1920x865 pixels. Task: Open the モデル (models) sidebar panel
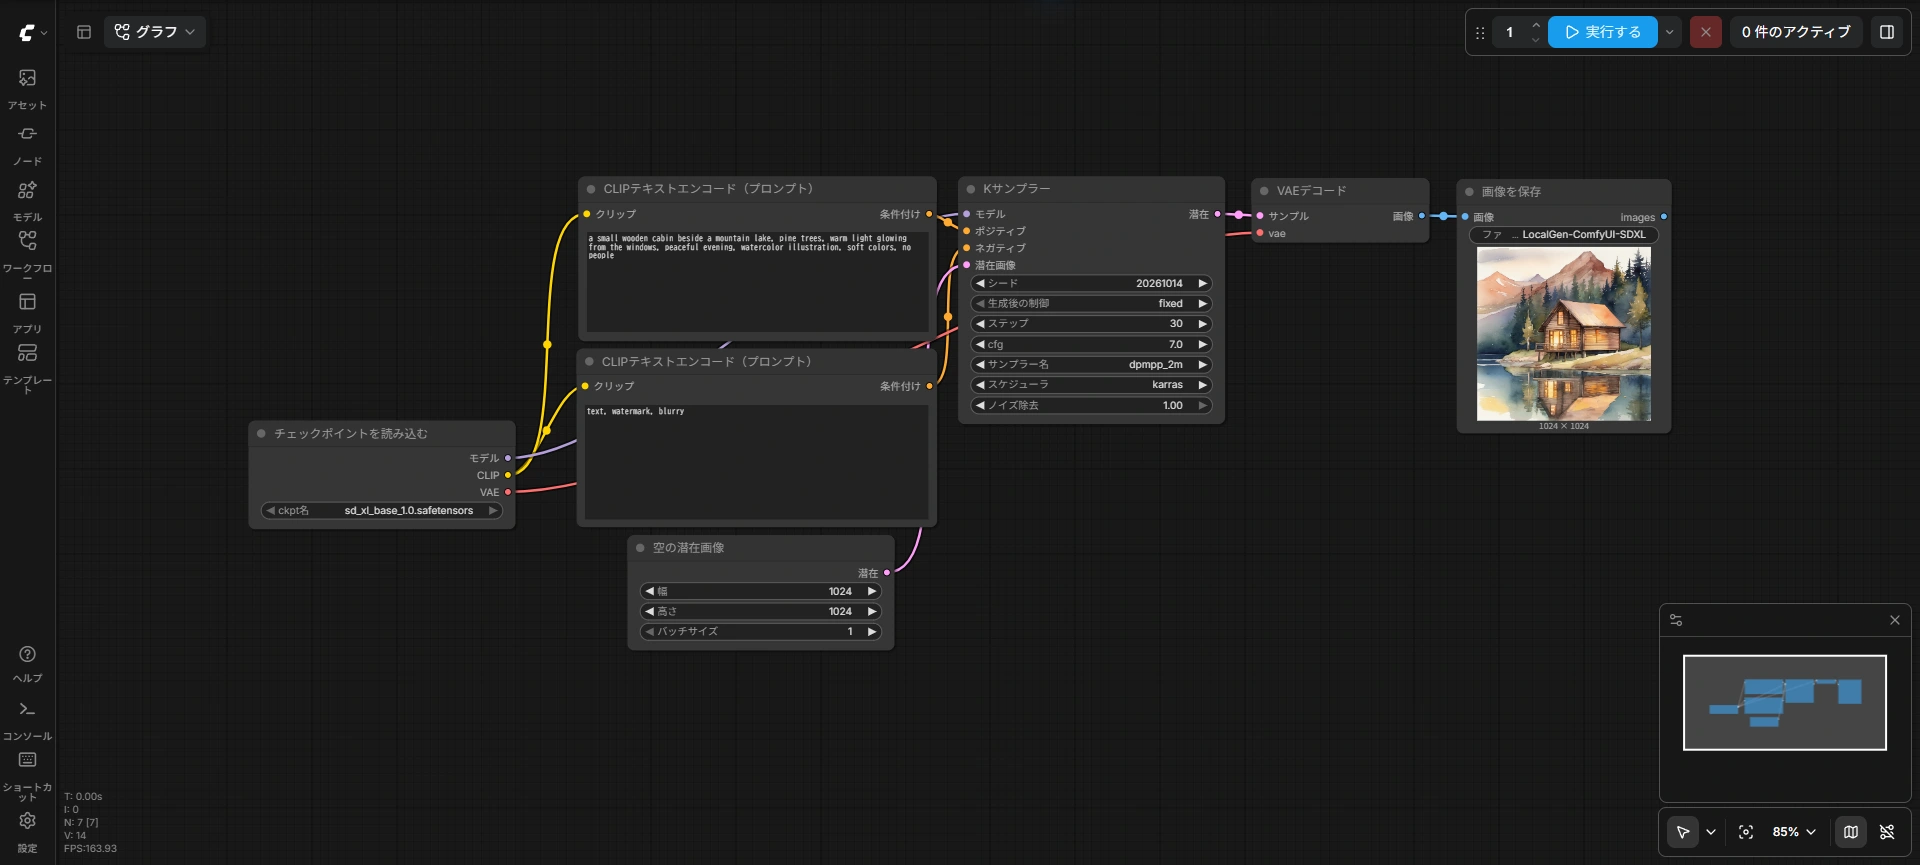27,200
